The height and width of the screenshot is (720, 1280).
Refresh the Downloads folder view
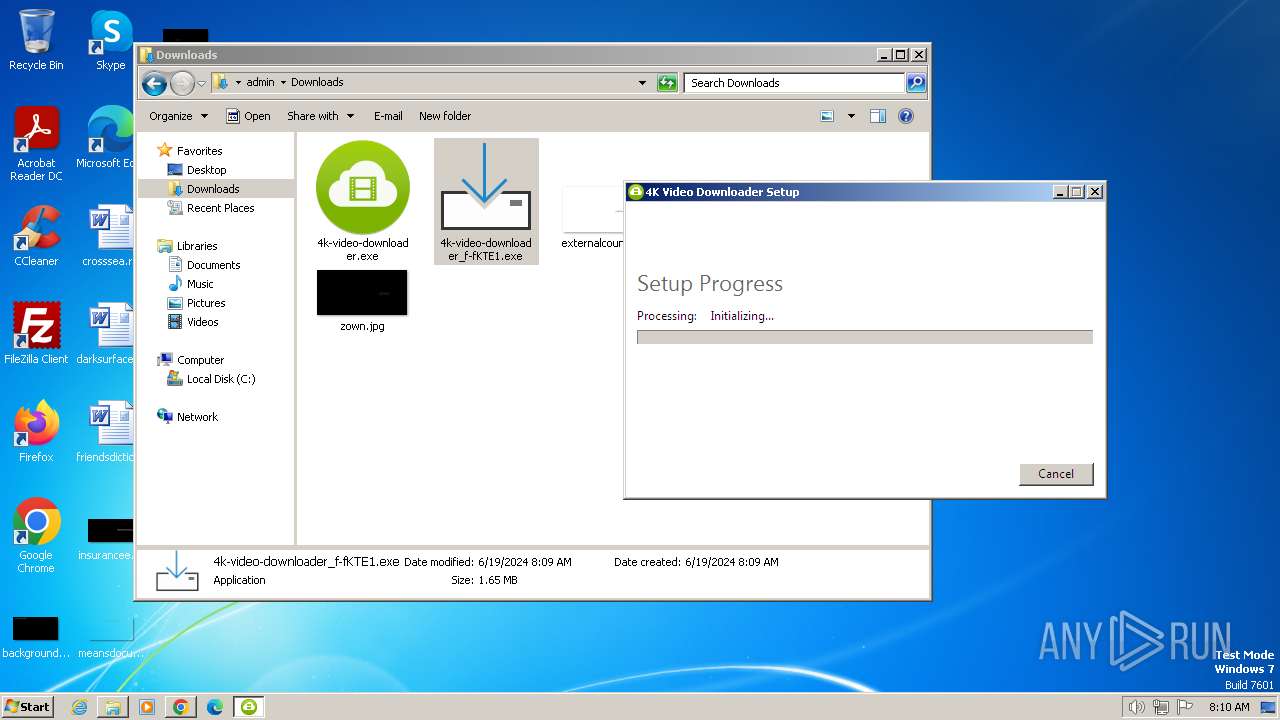click(667, 83)
